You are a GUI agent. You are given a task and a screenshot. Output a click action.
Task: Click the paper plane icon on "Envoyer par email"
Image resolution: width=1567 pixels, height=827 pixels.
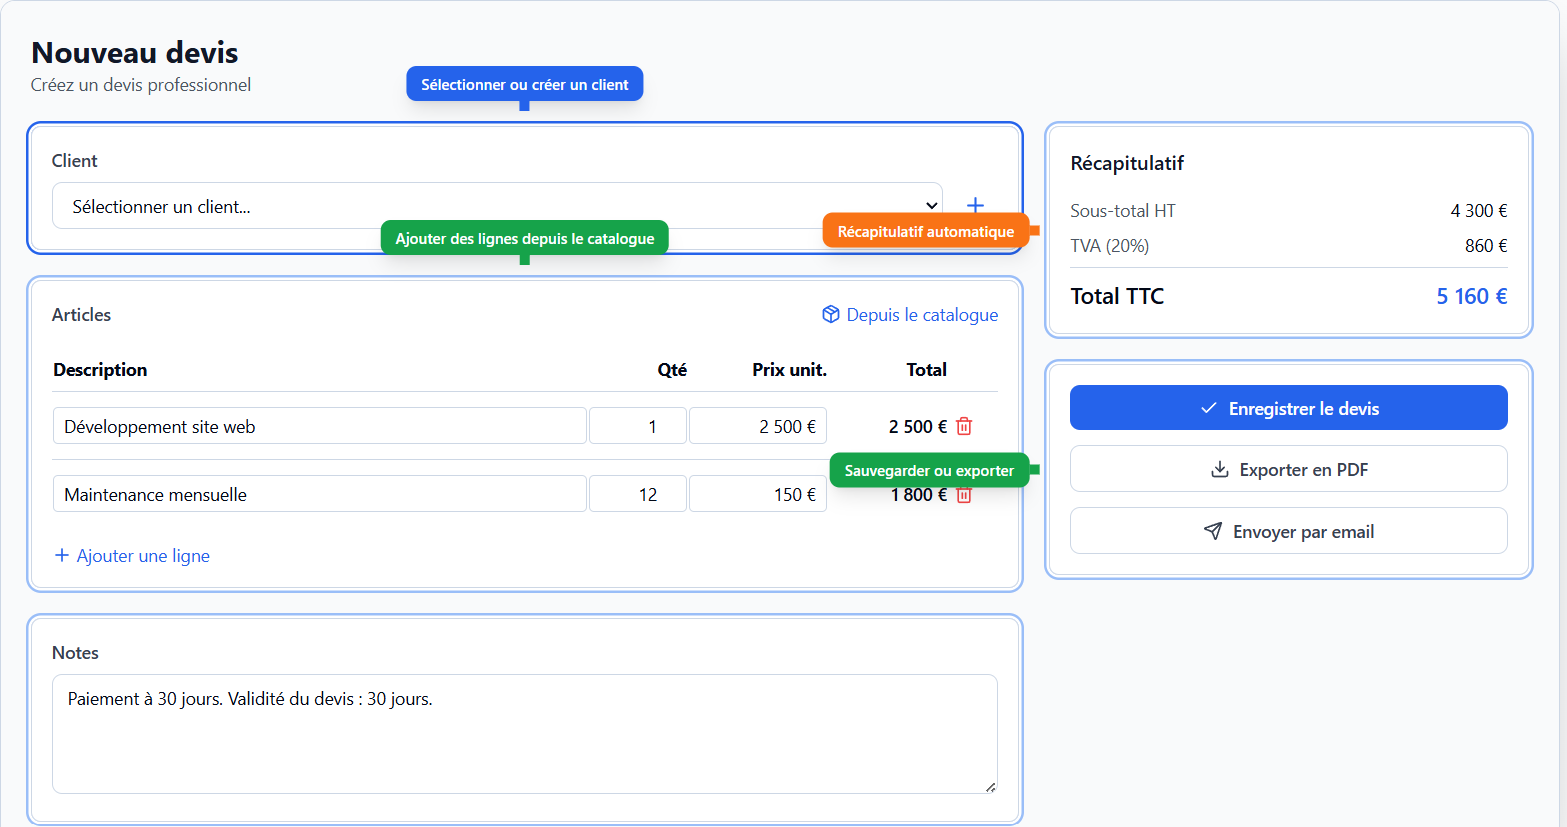[1215, 531]
